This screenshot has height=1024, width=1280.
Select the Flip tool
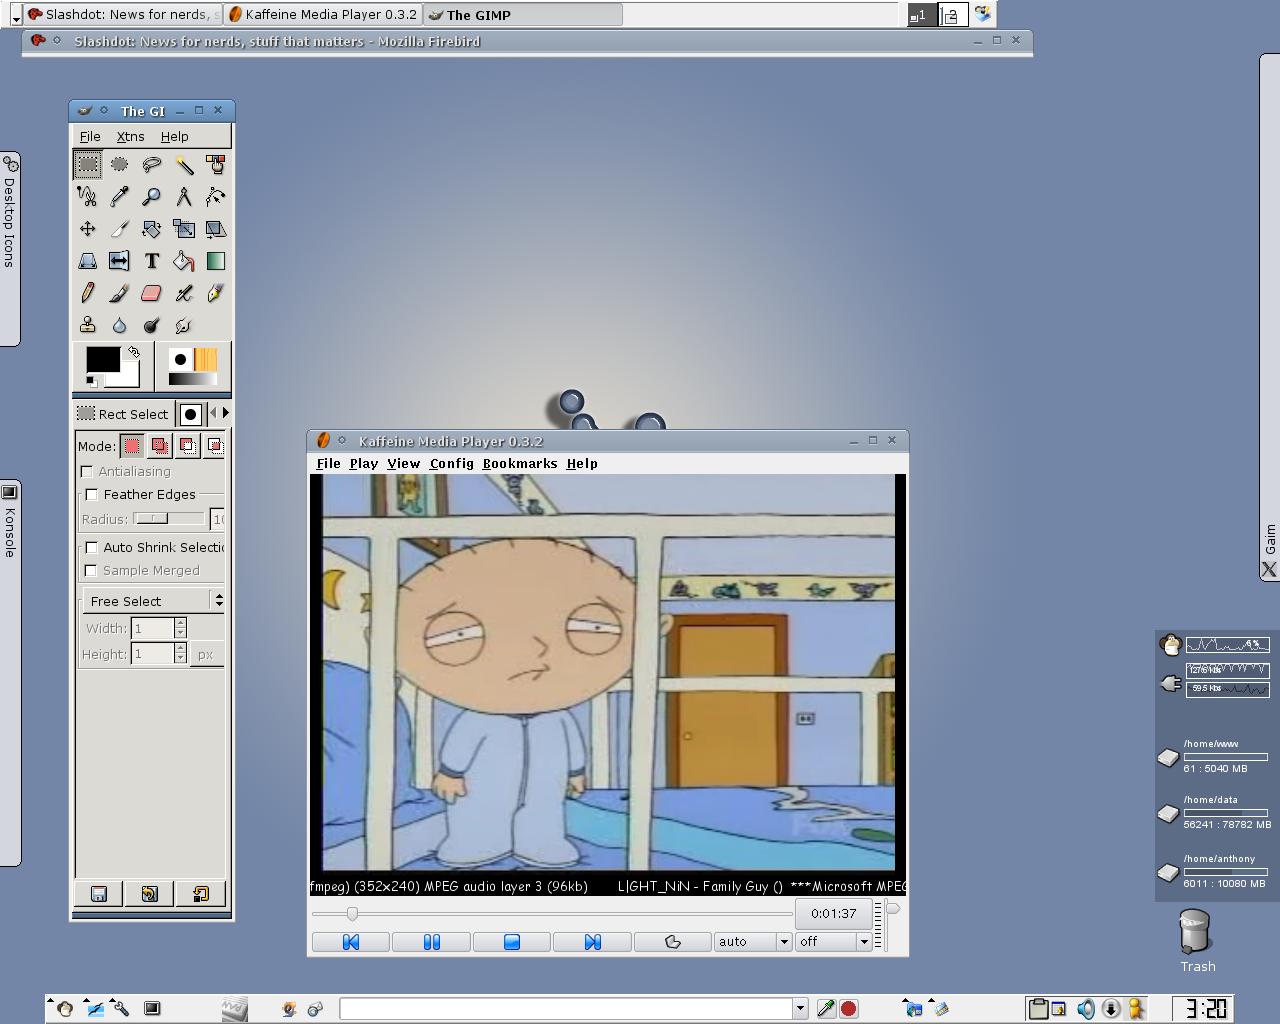point(120,261)
